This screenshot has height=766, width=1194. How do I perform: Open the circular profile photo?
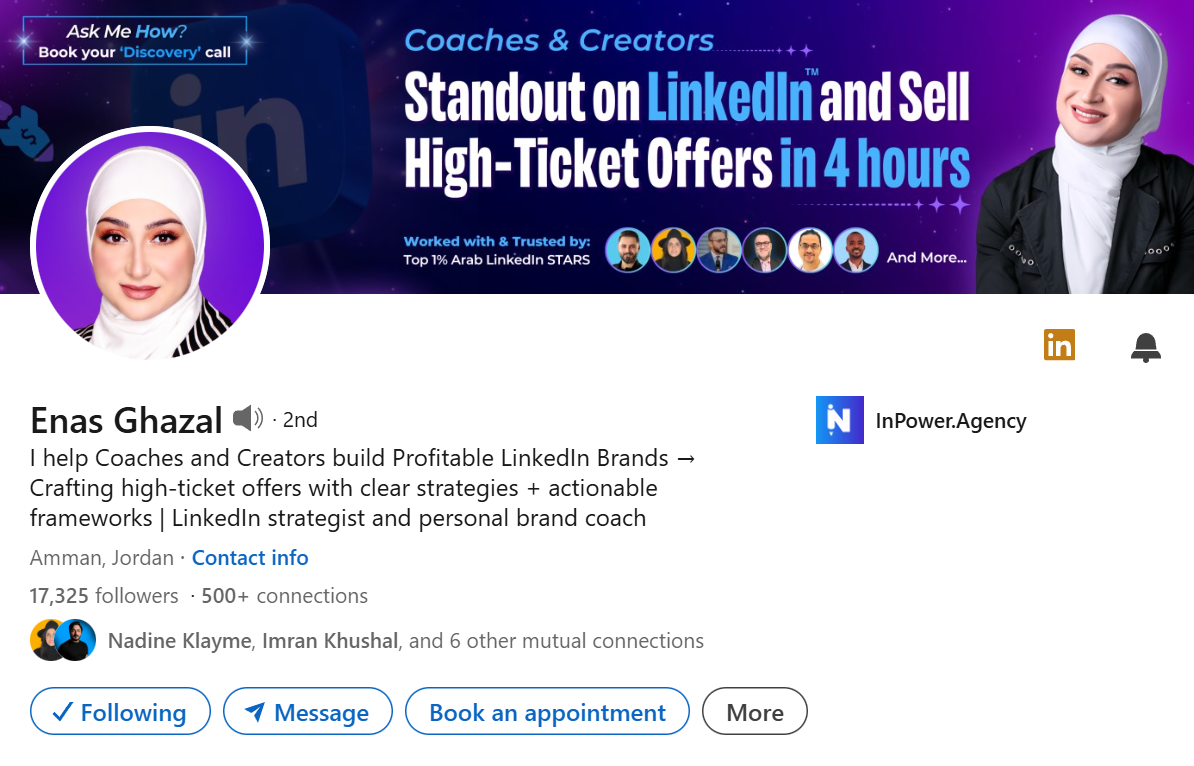click(150, 246)
